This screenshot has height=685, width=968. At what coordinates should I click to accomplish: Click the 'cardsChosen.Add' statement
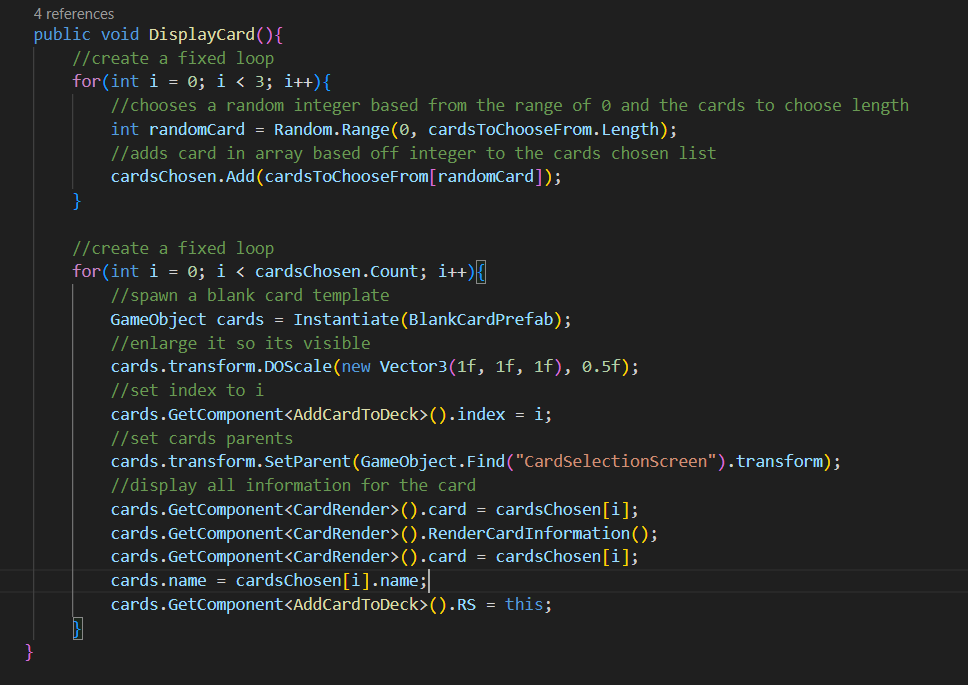point(336,177)
